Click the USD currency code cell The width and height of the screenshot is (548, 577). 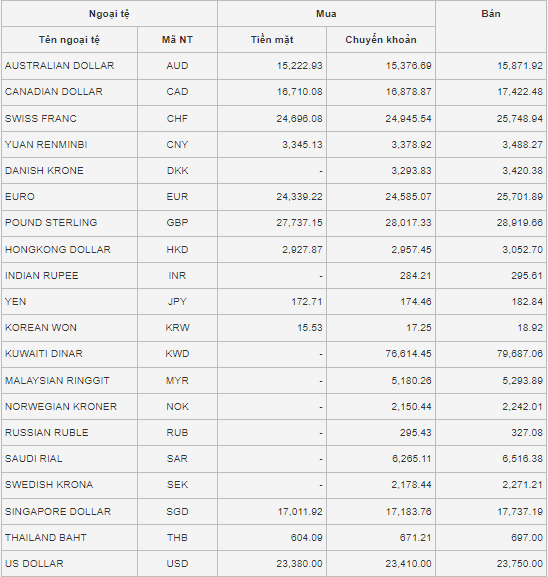click(x=177, y=563)
